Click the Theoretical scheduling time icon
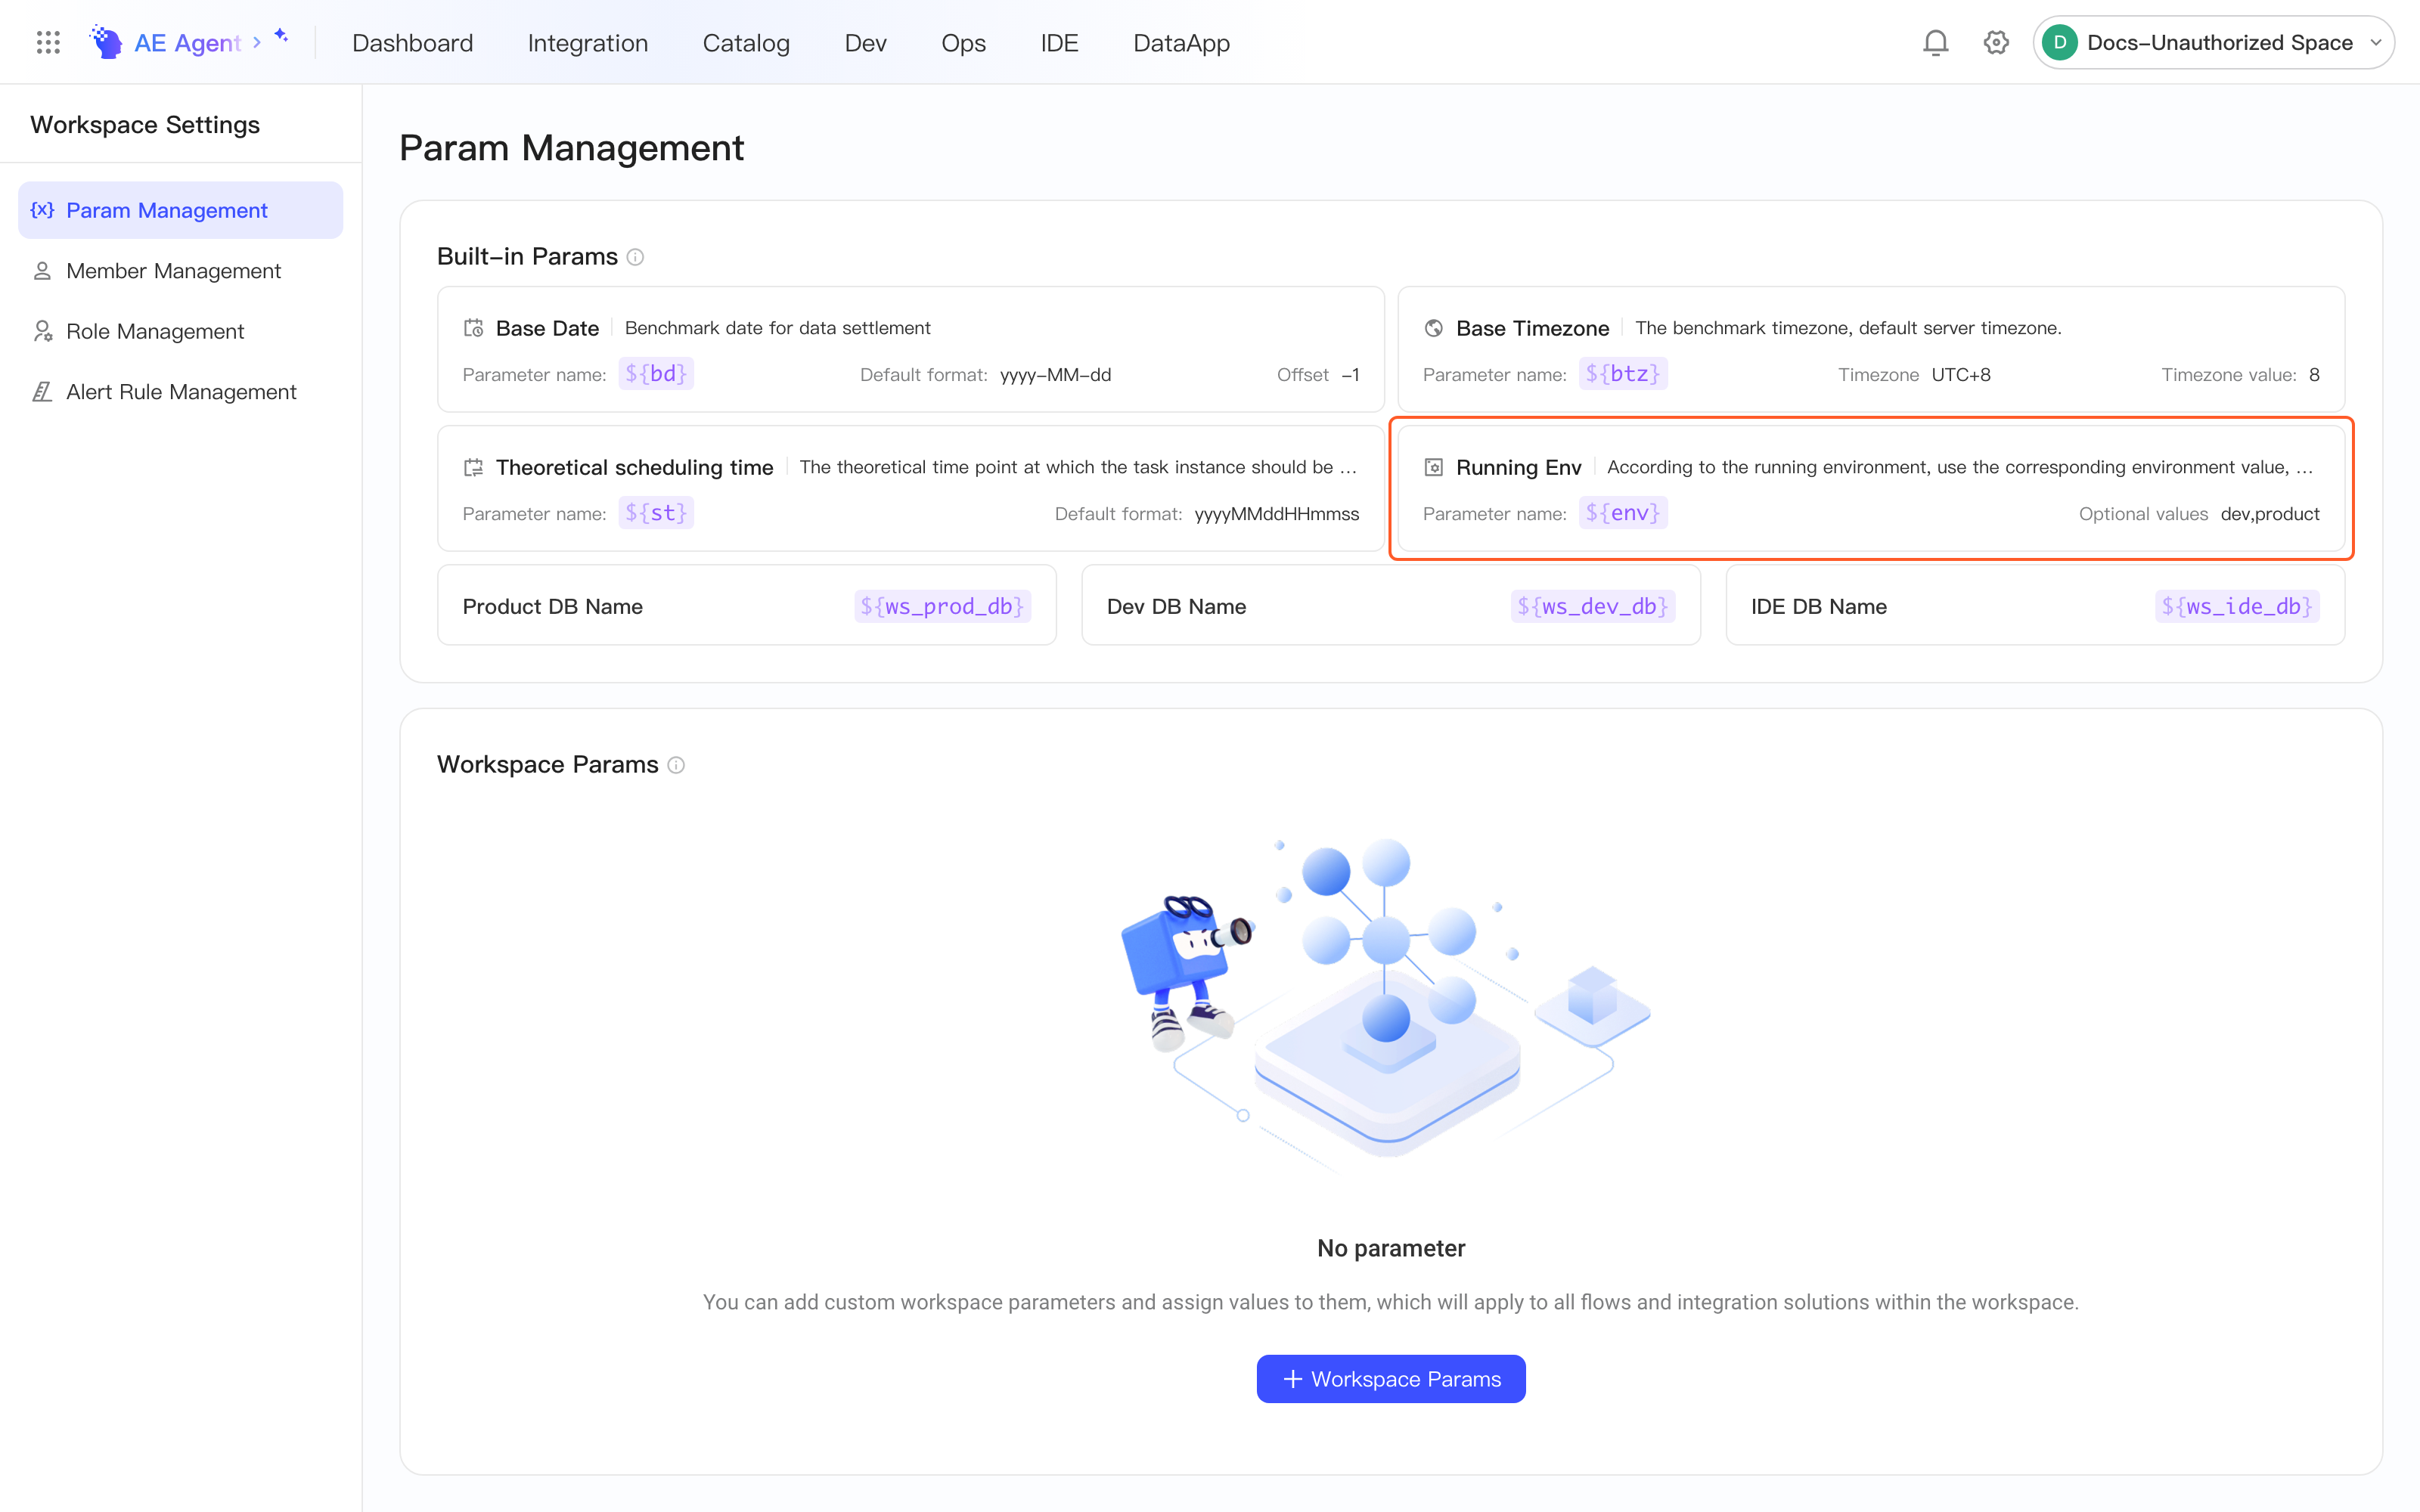 coord(473,467)
